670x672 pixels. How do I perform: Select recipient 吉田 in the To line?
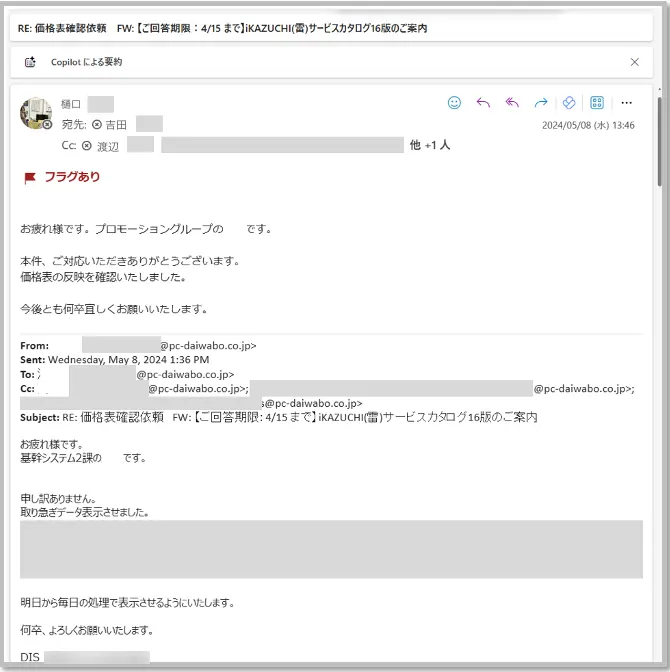tap(116, 125)
